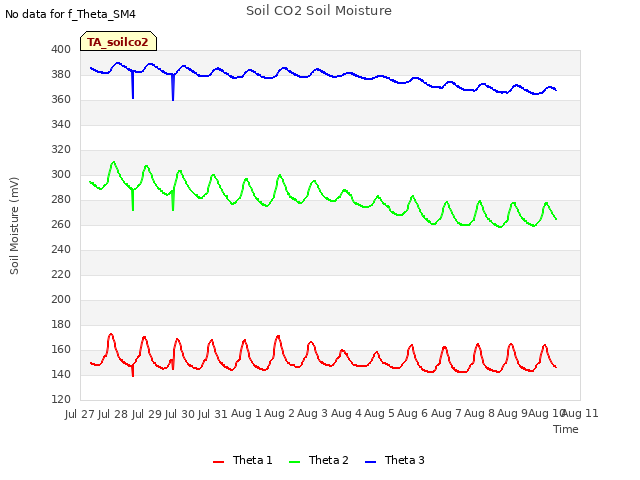This screenshot has width=640, height=480.
Task: Click the 220 y-axis tick label
Action: [61, 275]
